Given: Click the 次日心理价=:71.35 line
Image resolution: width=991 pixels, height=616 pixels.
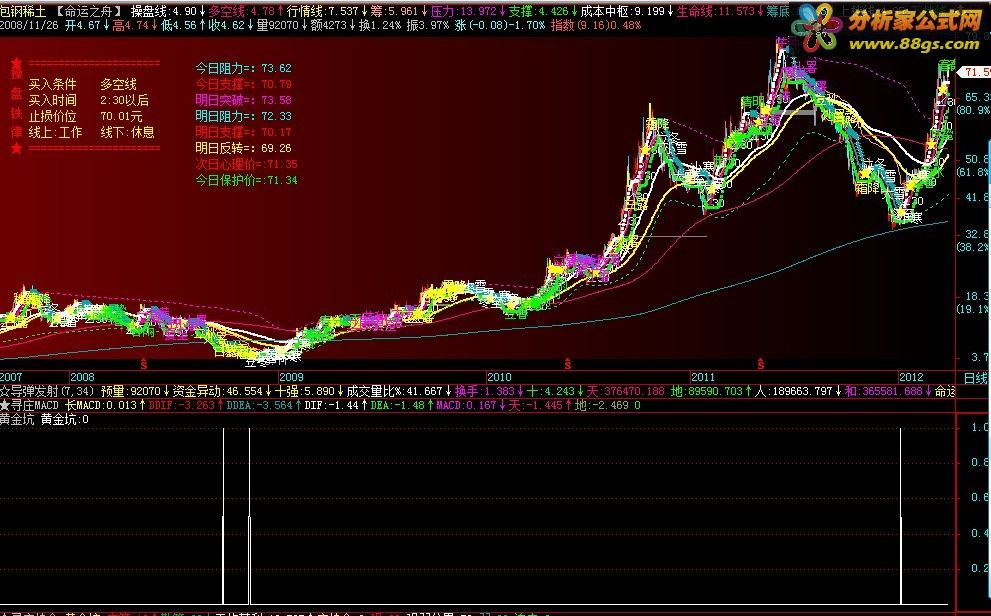Looking at the screenshot, I should tap(246, 164).
